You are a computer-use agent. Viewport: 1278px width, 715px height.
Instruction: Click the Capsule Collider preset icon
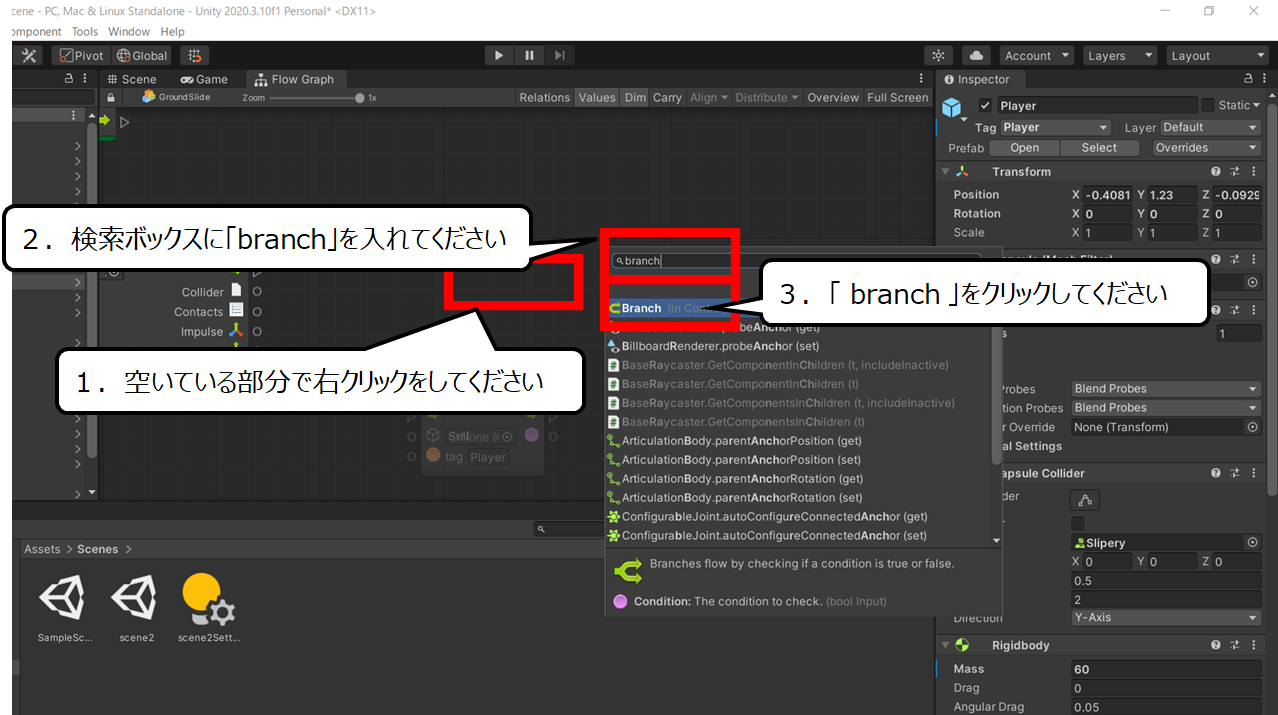click(x=1235, y=473)
